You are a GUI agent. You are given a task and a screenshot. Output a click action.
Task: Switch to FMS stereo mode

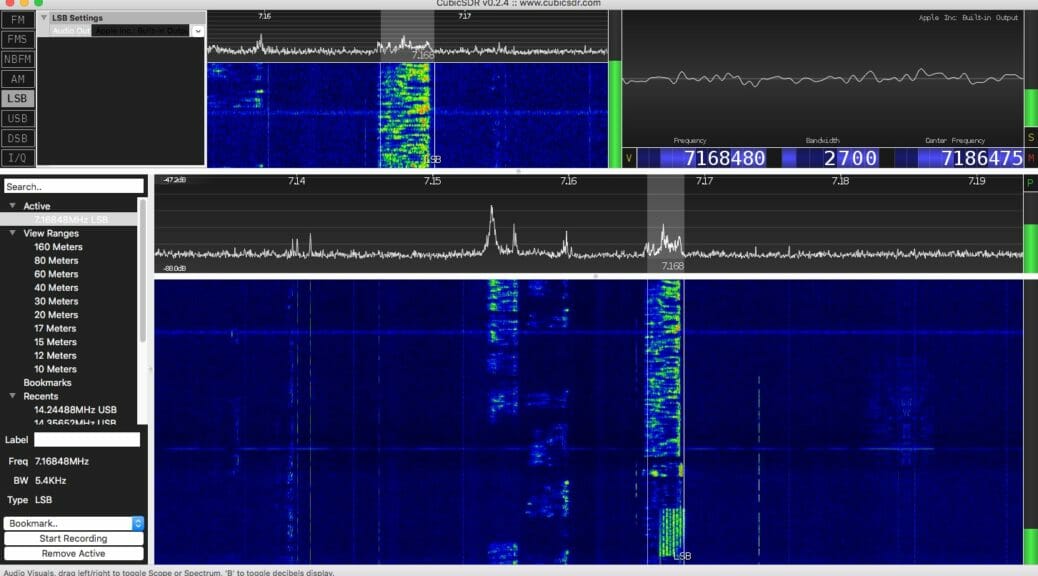coord(17,38)
